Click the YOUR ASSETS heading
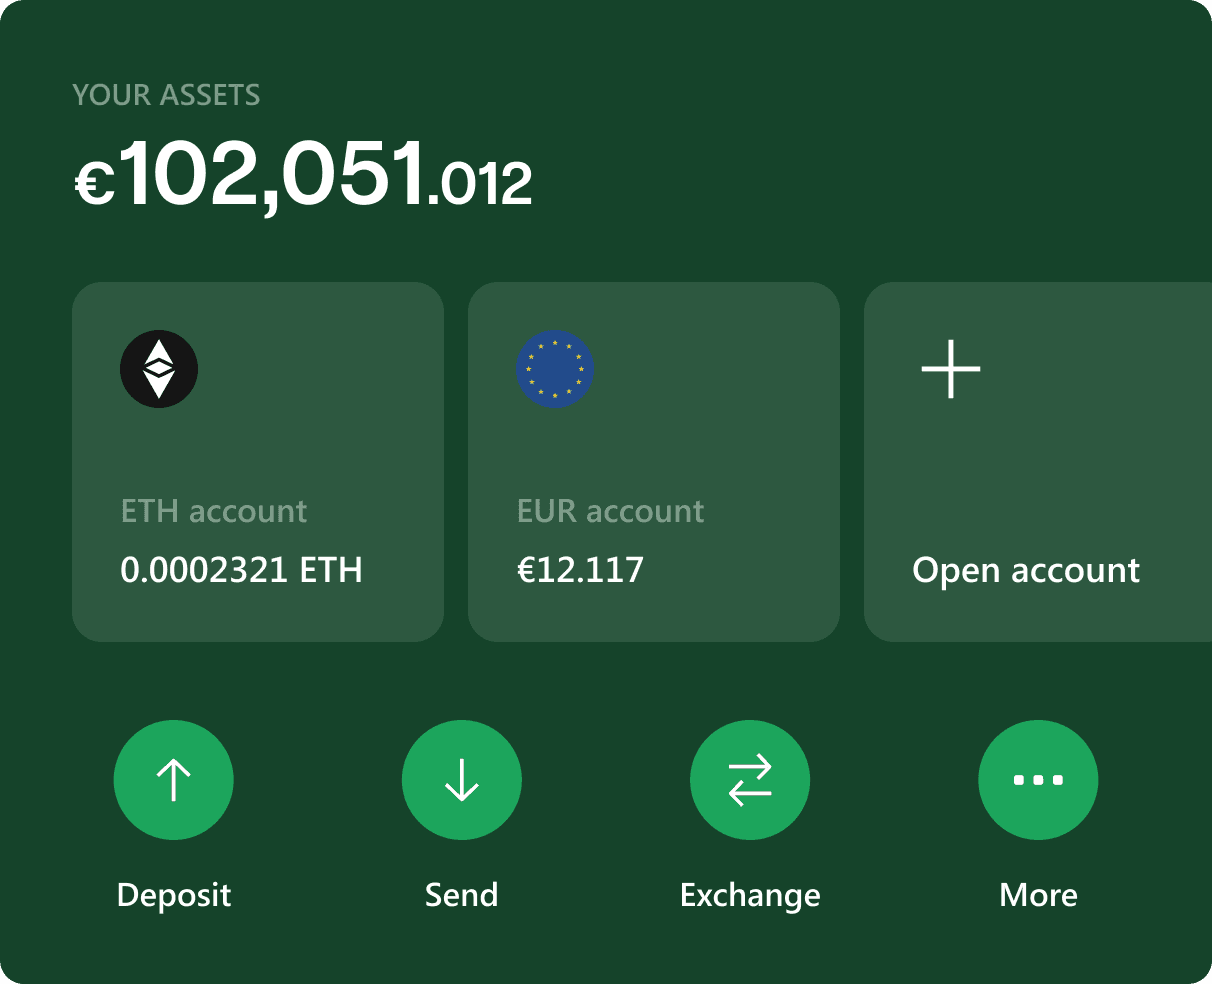1212x984 pixels. coord(166,95)
